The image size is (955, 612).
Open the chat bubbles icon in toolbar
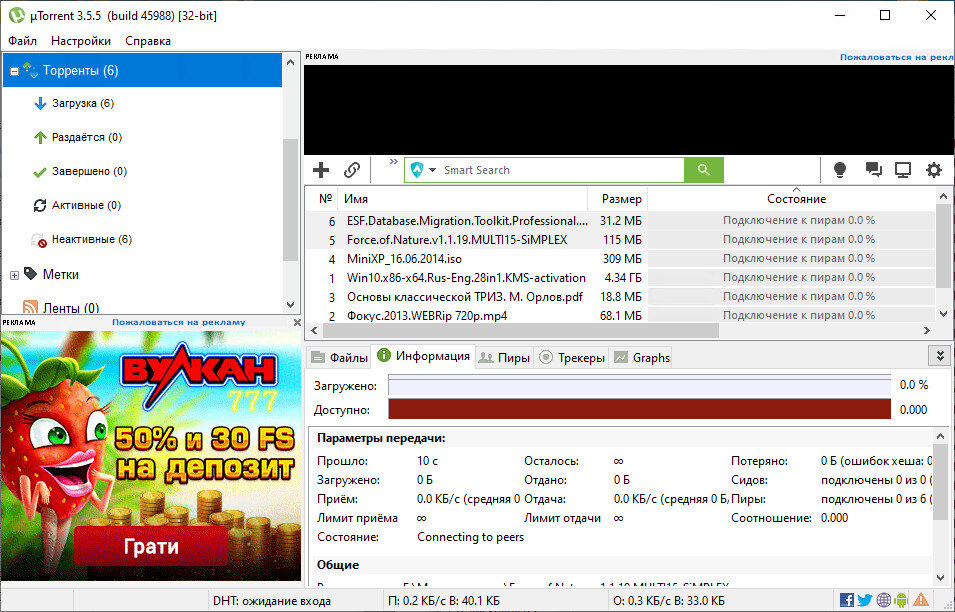pos(873,170)
